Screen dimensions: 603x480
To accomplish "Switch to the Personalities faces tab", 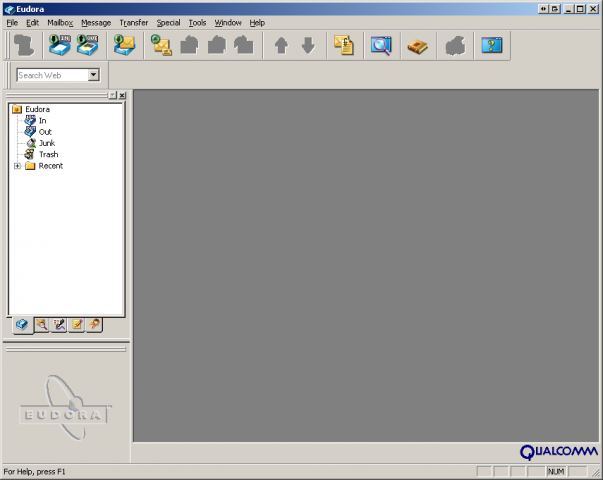I will [94, 325].
